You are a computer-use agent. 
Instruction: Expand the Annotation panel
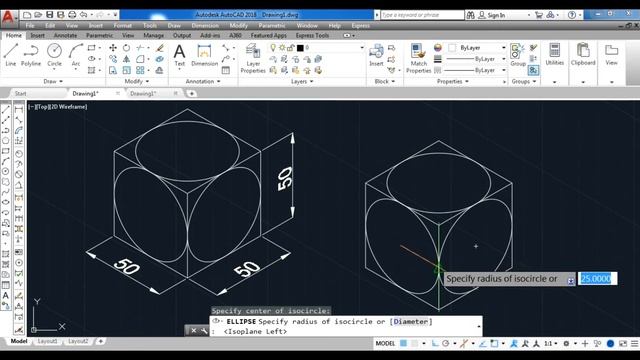(x=203, y=82)
